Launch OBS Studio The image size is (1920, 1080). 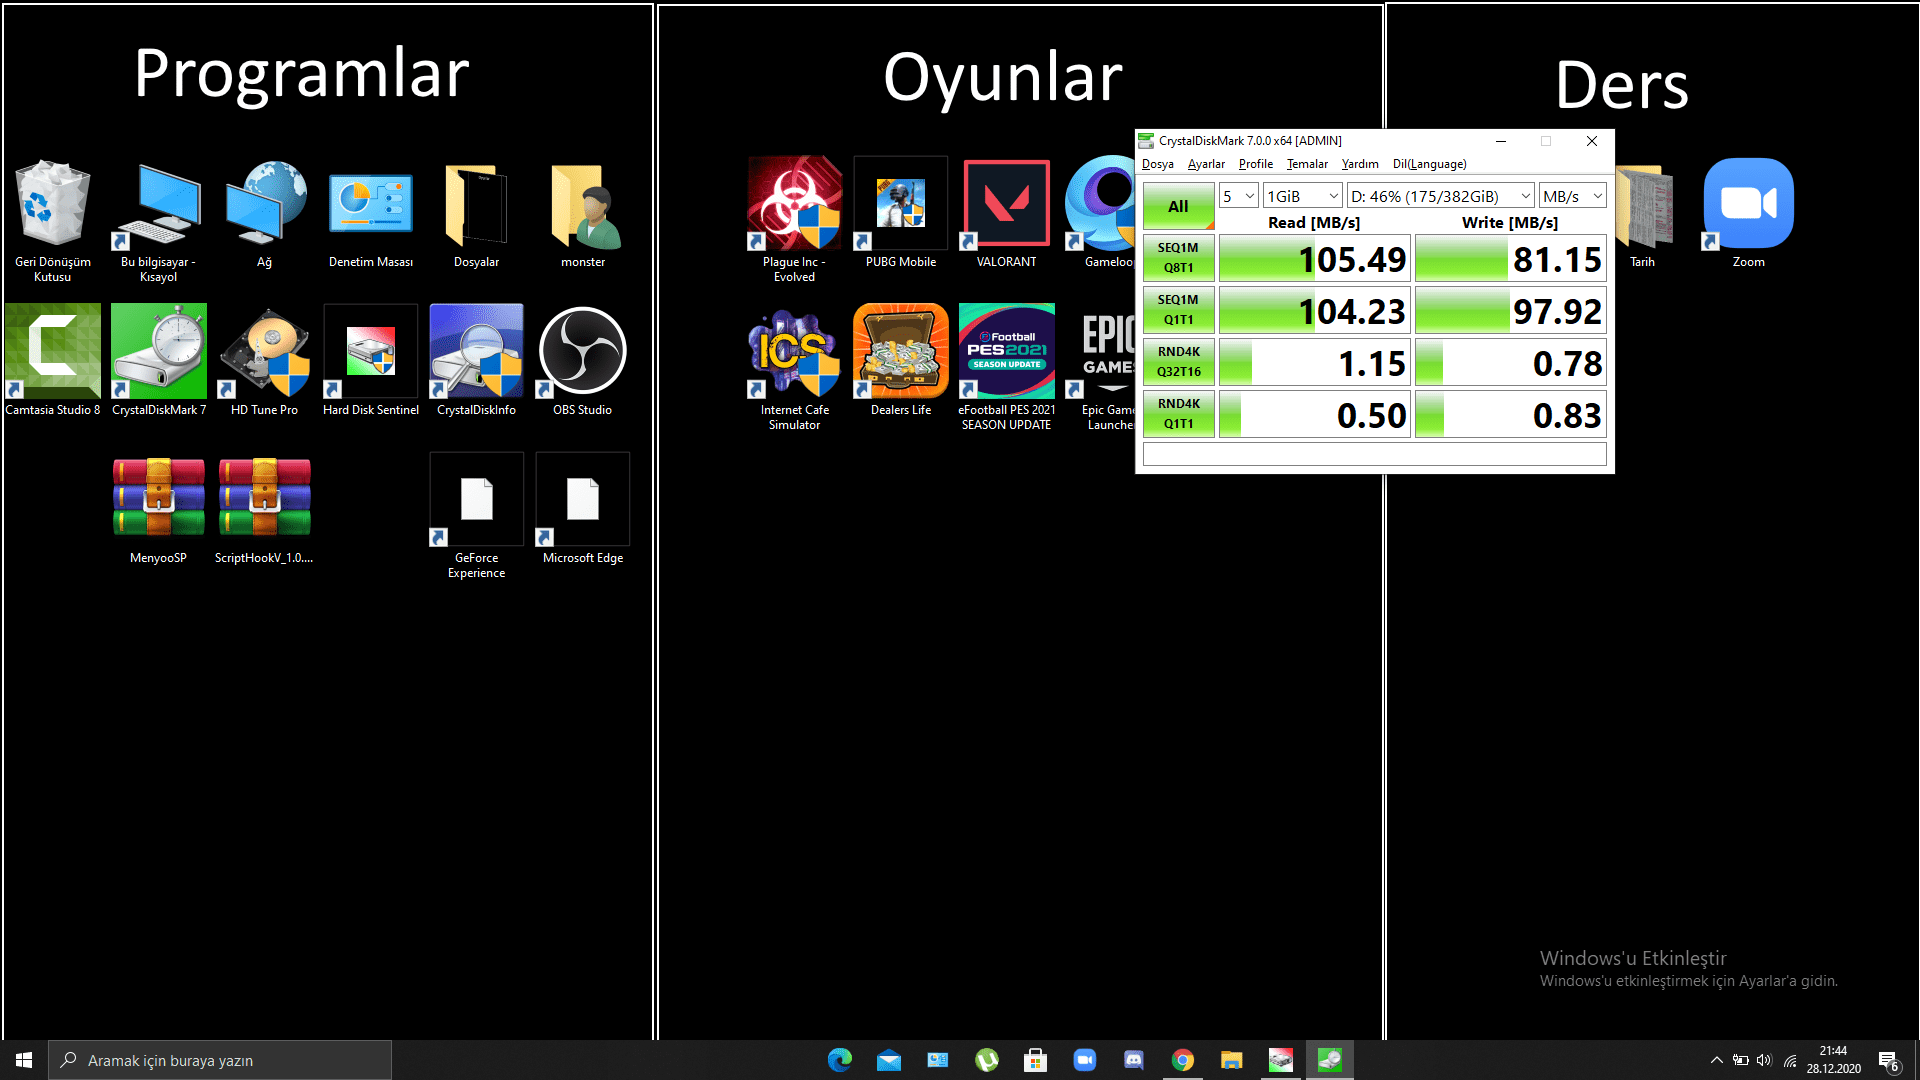[582, 351]
